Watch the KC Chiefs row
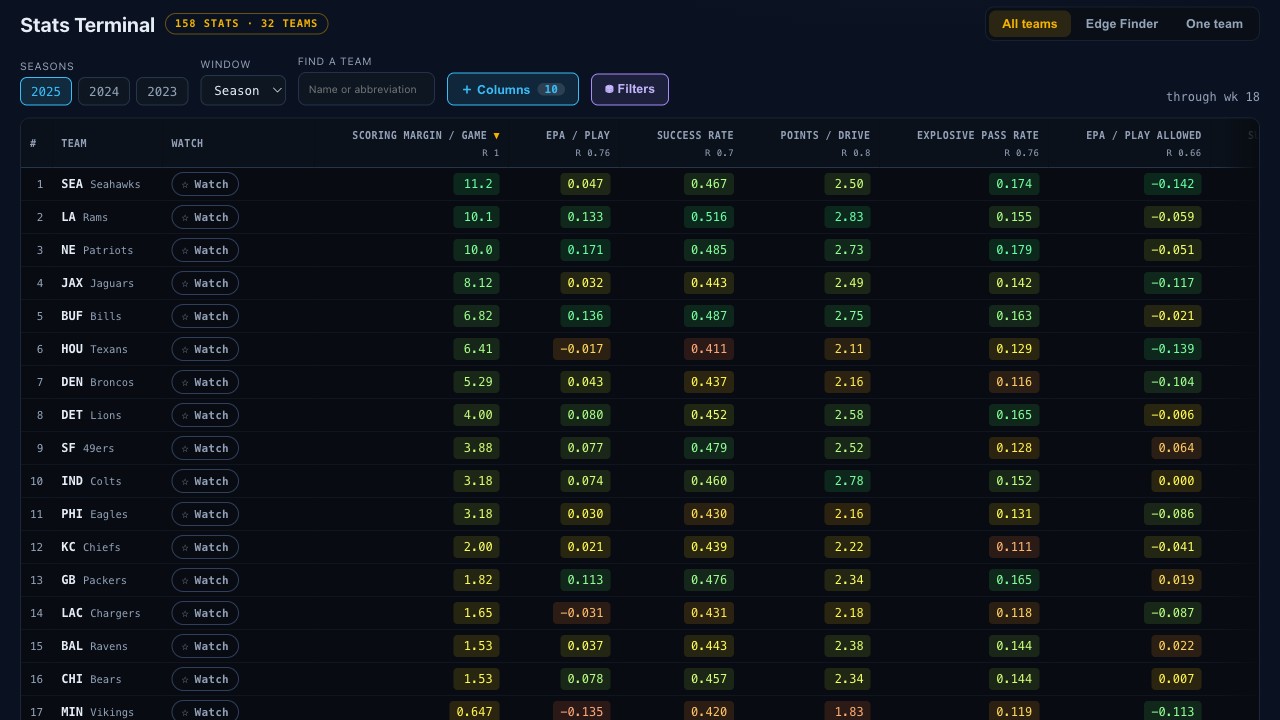The image size is (1280, 720). [x=205, y=547]
